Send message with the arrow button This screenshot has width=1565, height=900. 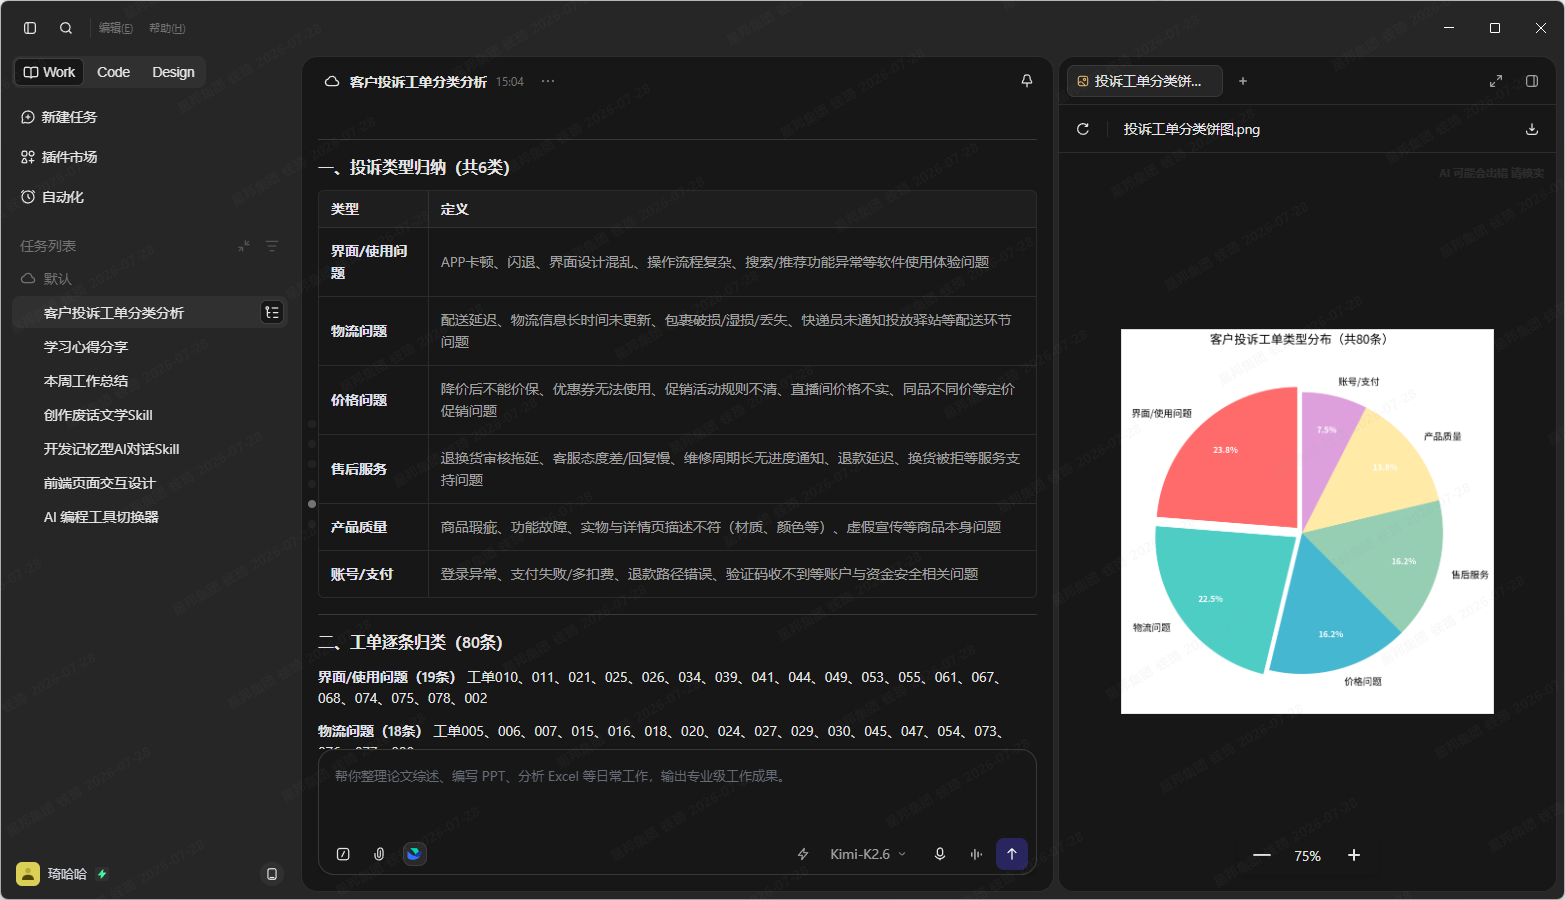[1012, 854]
